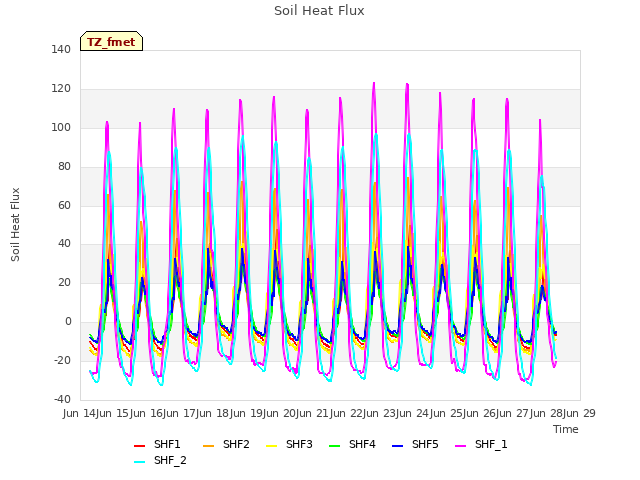The height and width of the screenshot is (480, 640).
Task: Click the 100 y-axis tick label
Action: [x=61, y=127]
